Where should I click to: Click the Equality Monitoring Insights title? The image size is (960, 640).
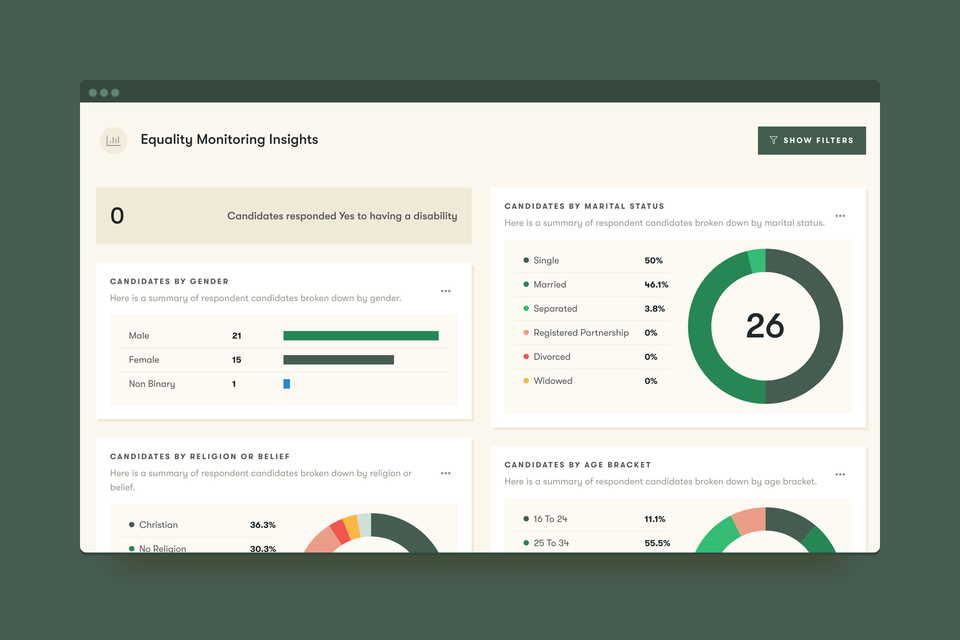click(x=229, y=140)
